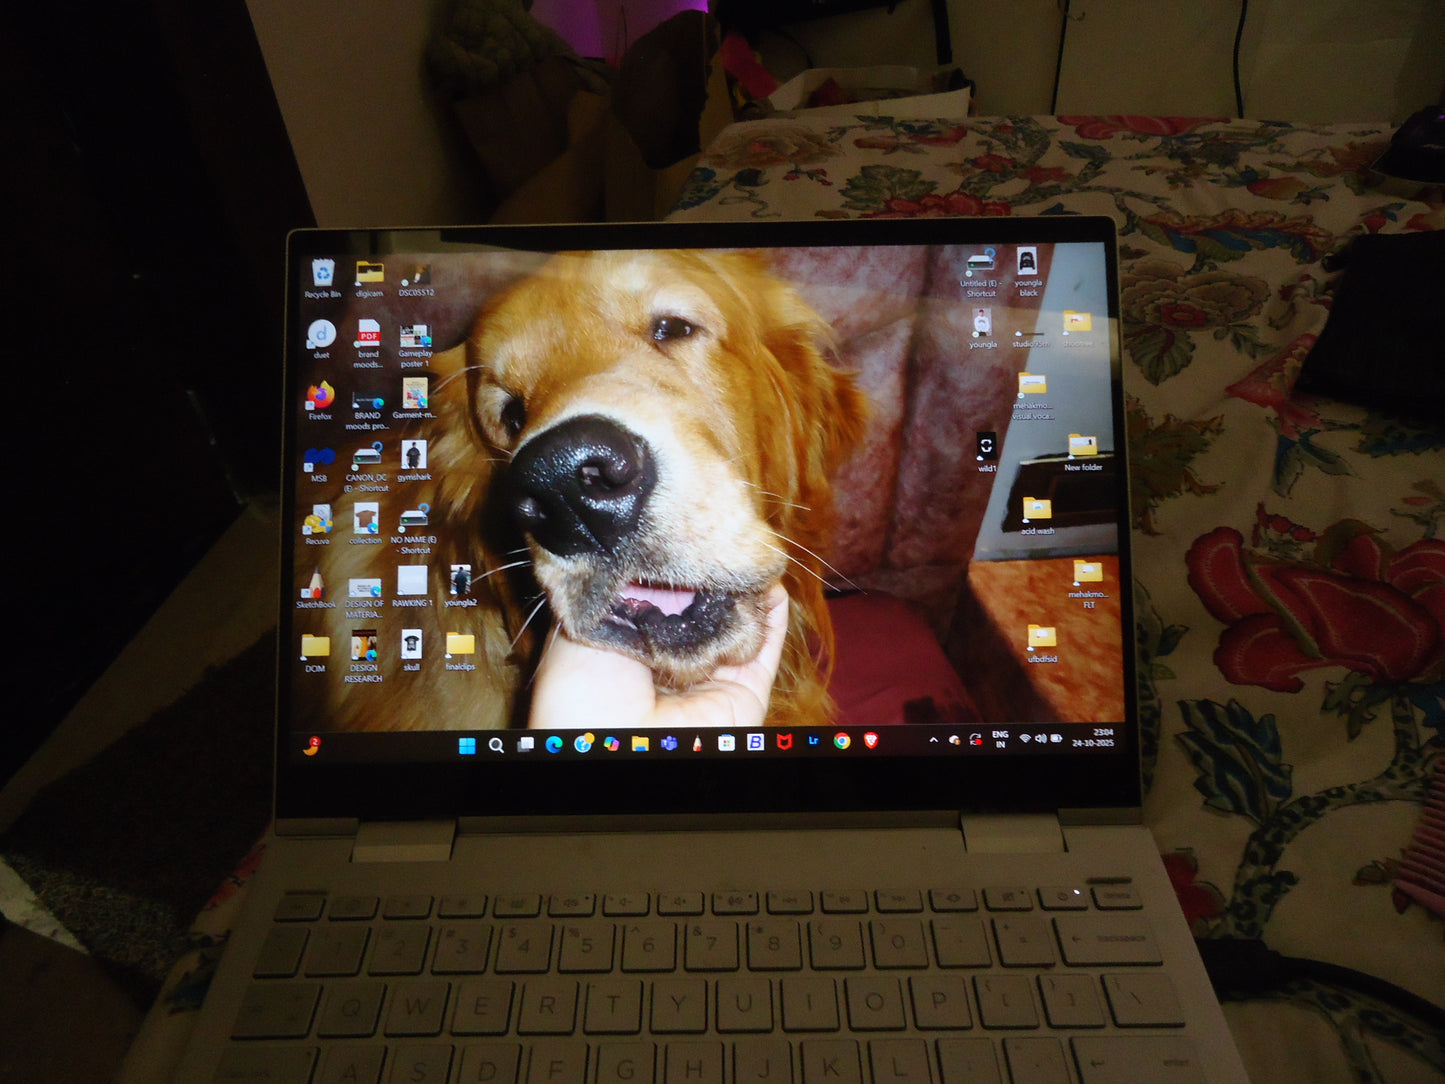Viewport: 1445px width, 1084px height.
Task: Open the mehakmo FLT folder
Action: (1088, 585)
